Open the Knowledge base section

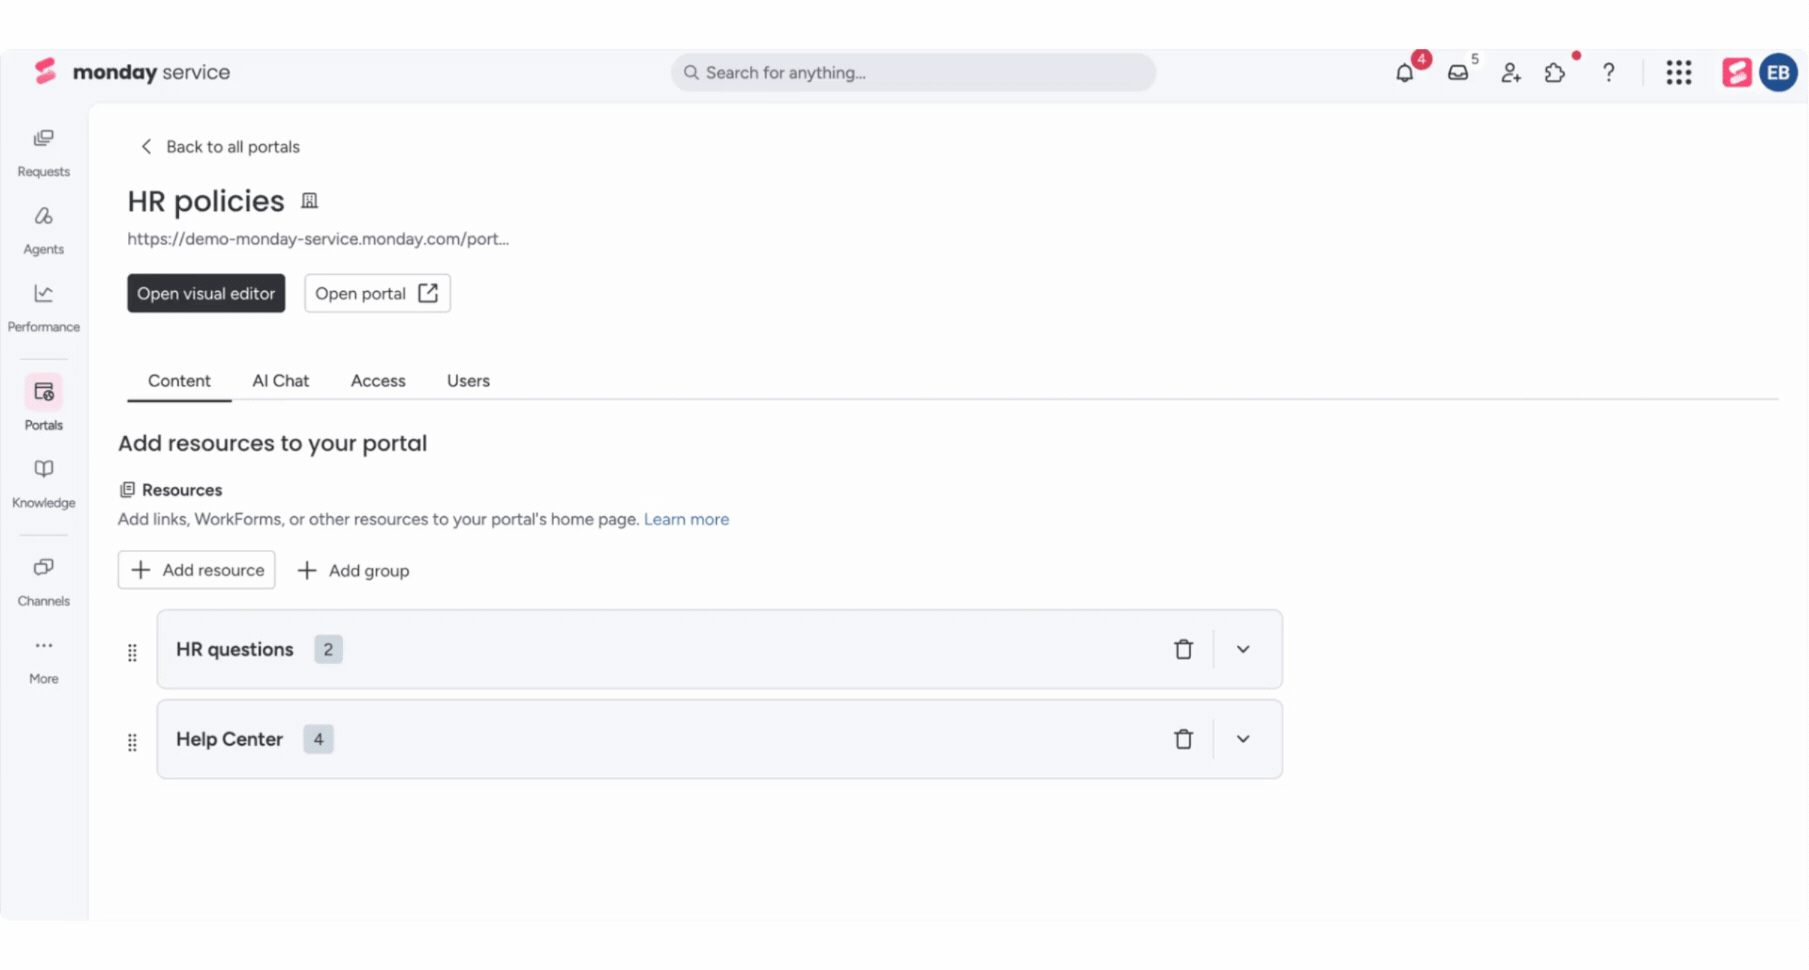coord(44,484)
